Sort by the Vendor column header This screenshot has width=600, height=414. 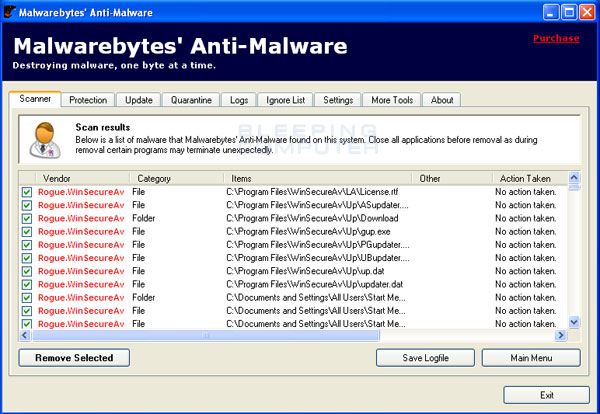click(83, 178)
